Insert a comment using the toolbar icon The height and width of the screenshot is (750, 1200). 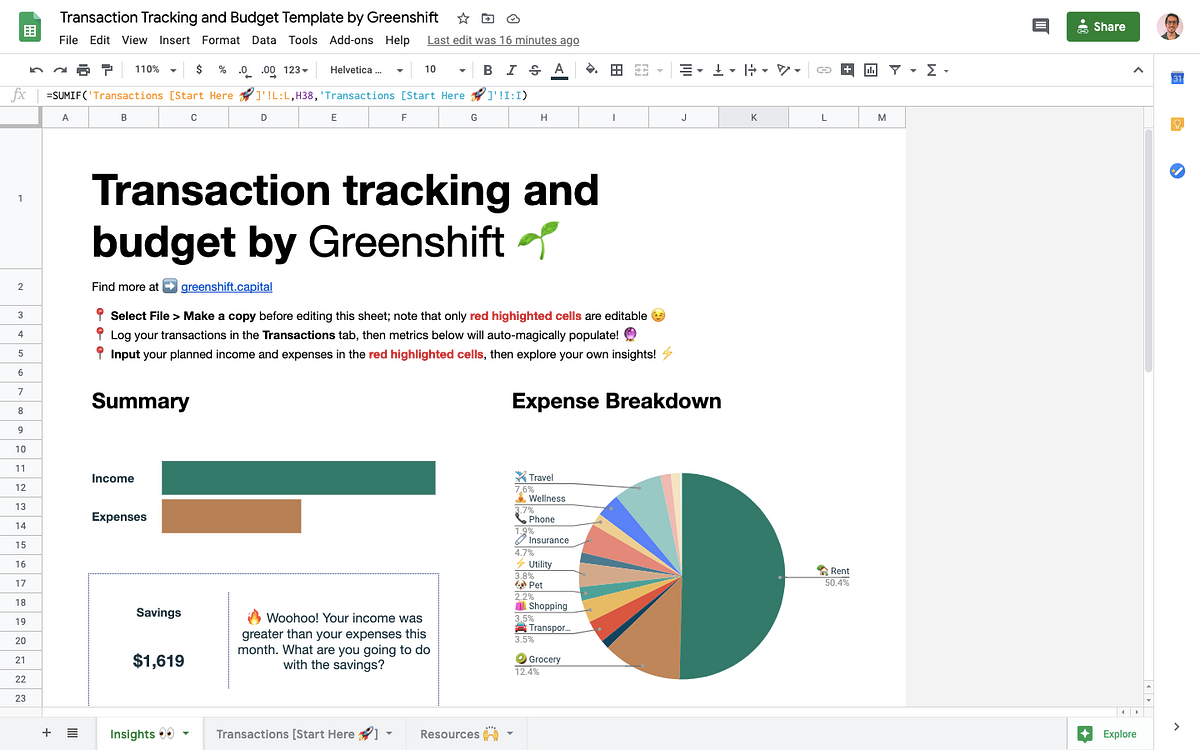848,70
